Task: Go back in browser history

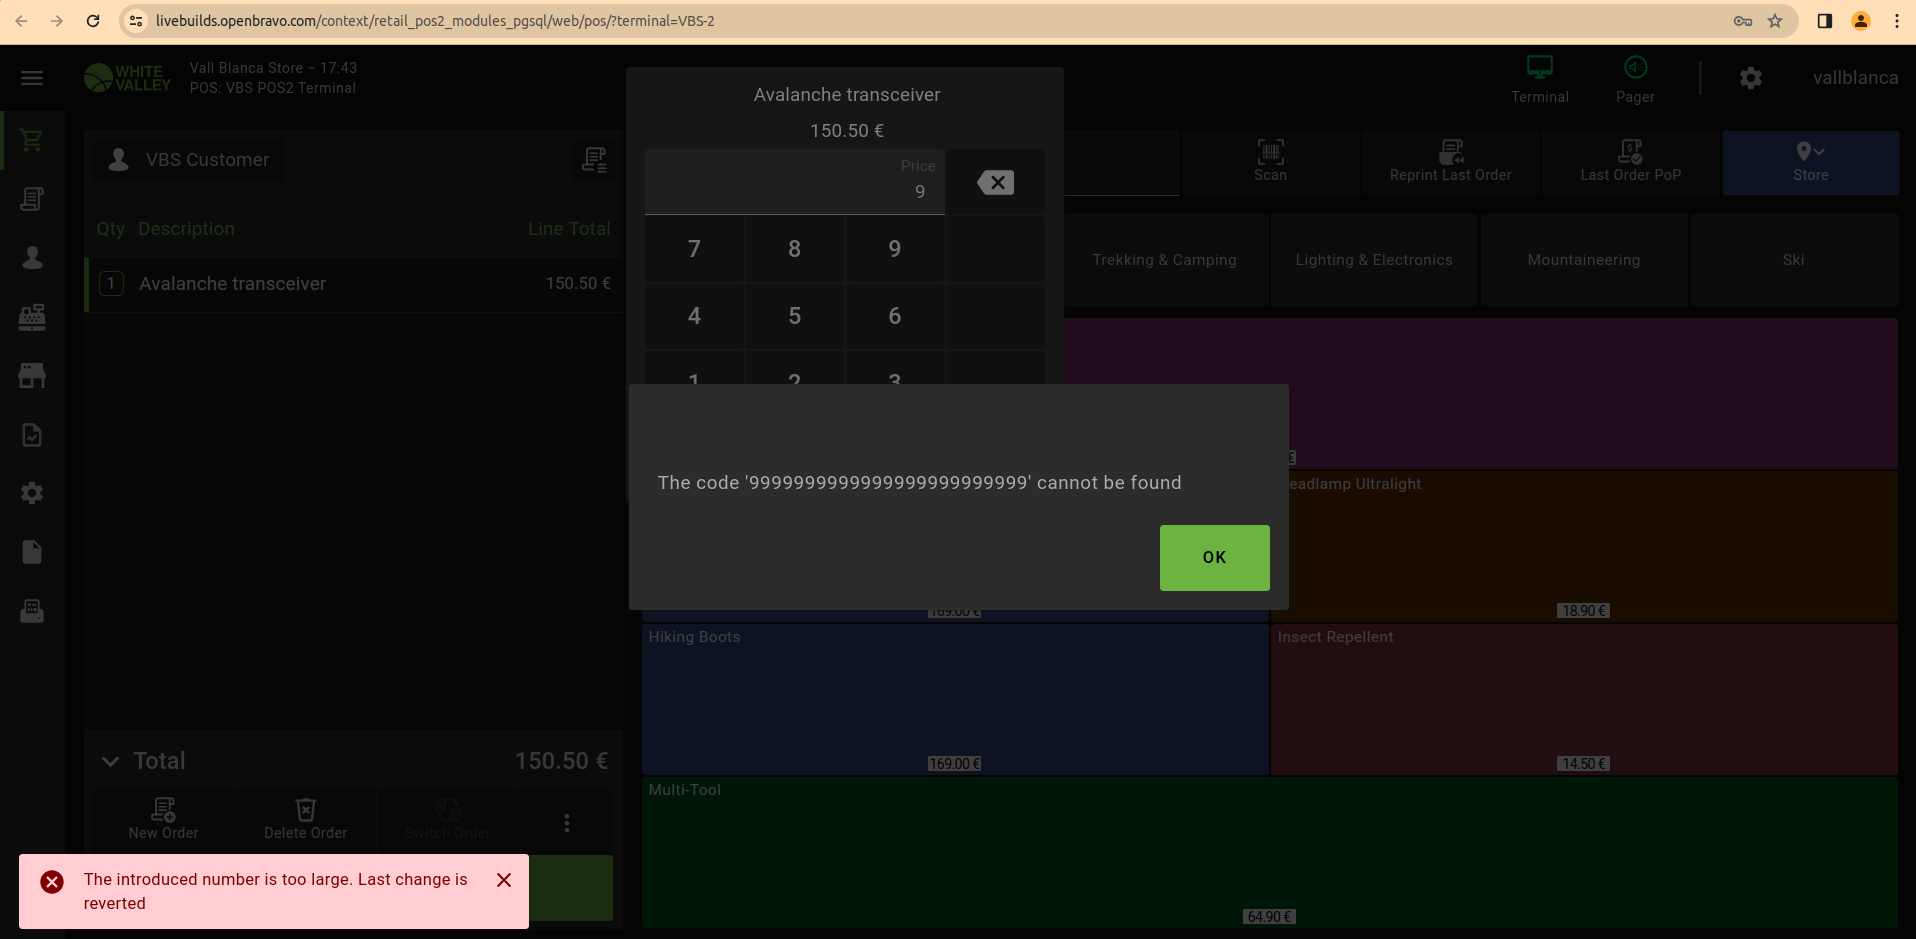Action: [21, 21]
